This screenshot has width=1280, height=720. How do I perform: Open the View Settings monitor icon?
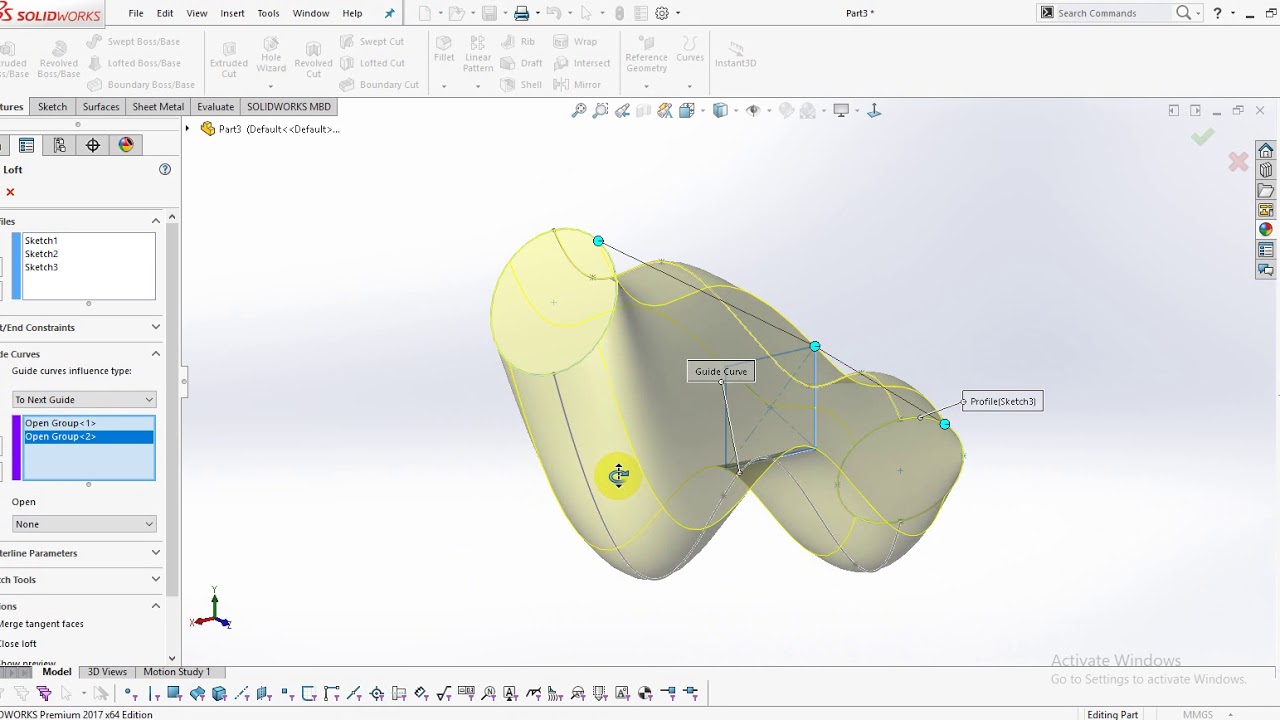pyautogui.click(x=841, y=111)
